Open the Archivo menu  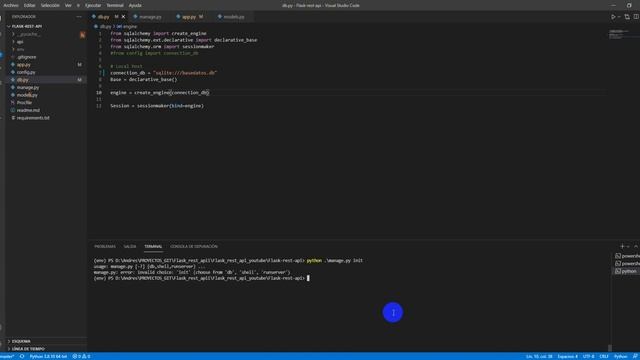[x=11, y=5]
